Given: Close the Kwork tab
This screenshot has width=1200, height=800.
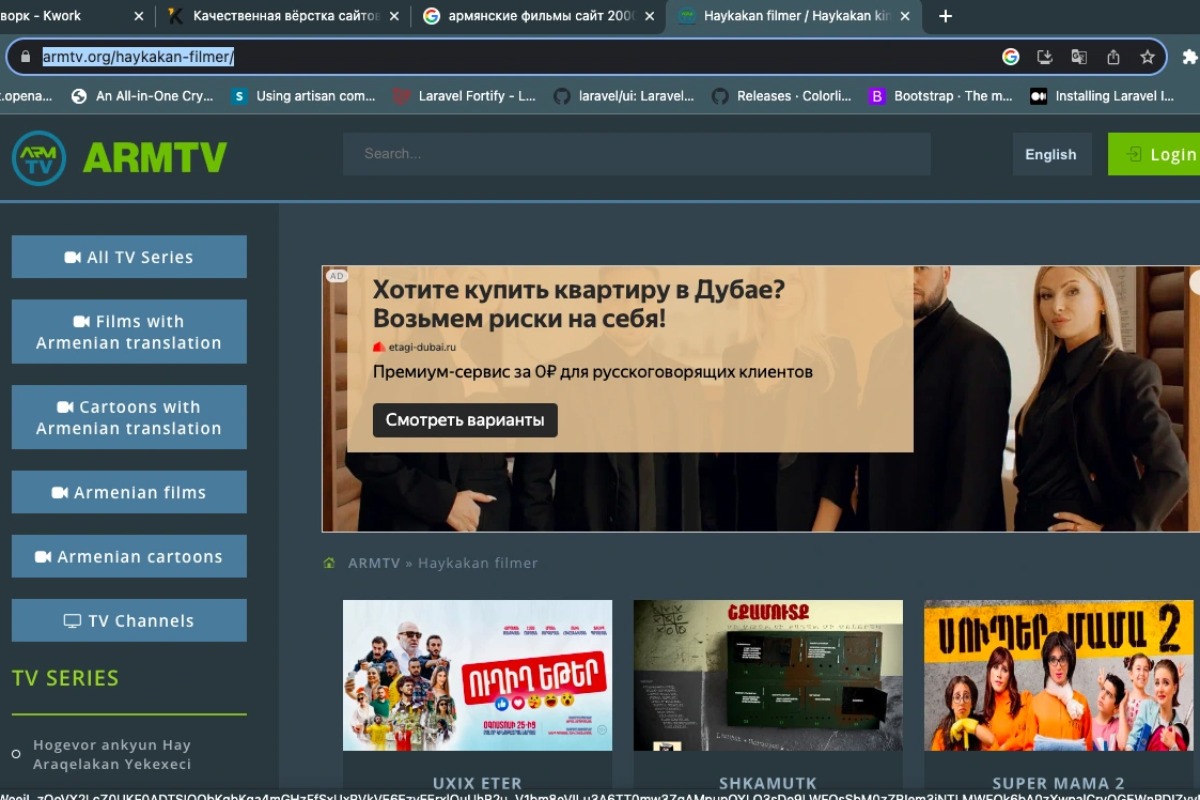Looking at the screenshot, I should coord(138,16).
